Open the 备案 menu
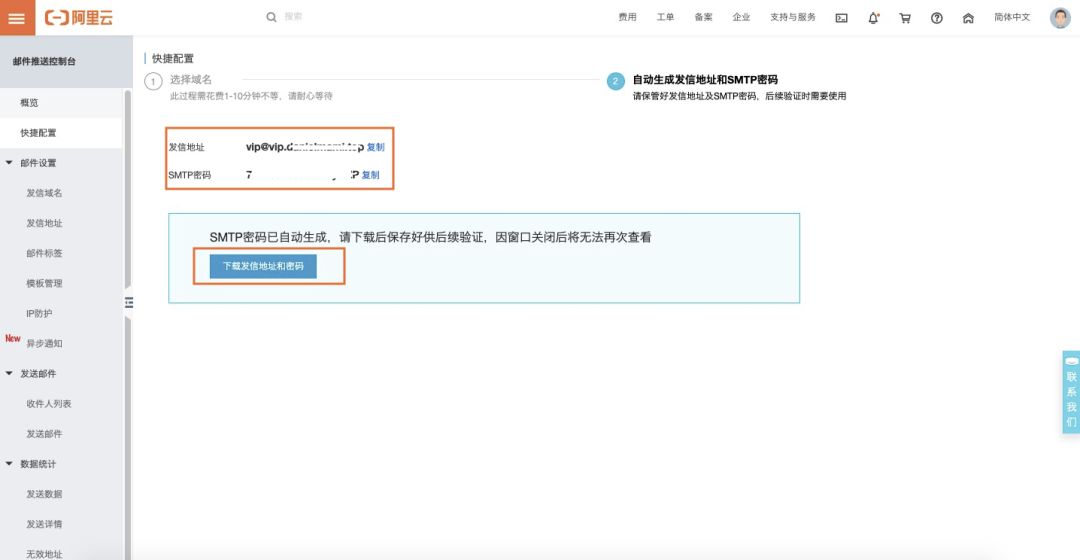This screenshot has height=560, width=1080. 703,17
